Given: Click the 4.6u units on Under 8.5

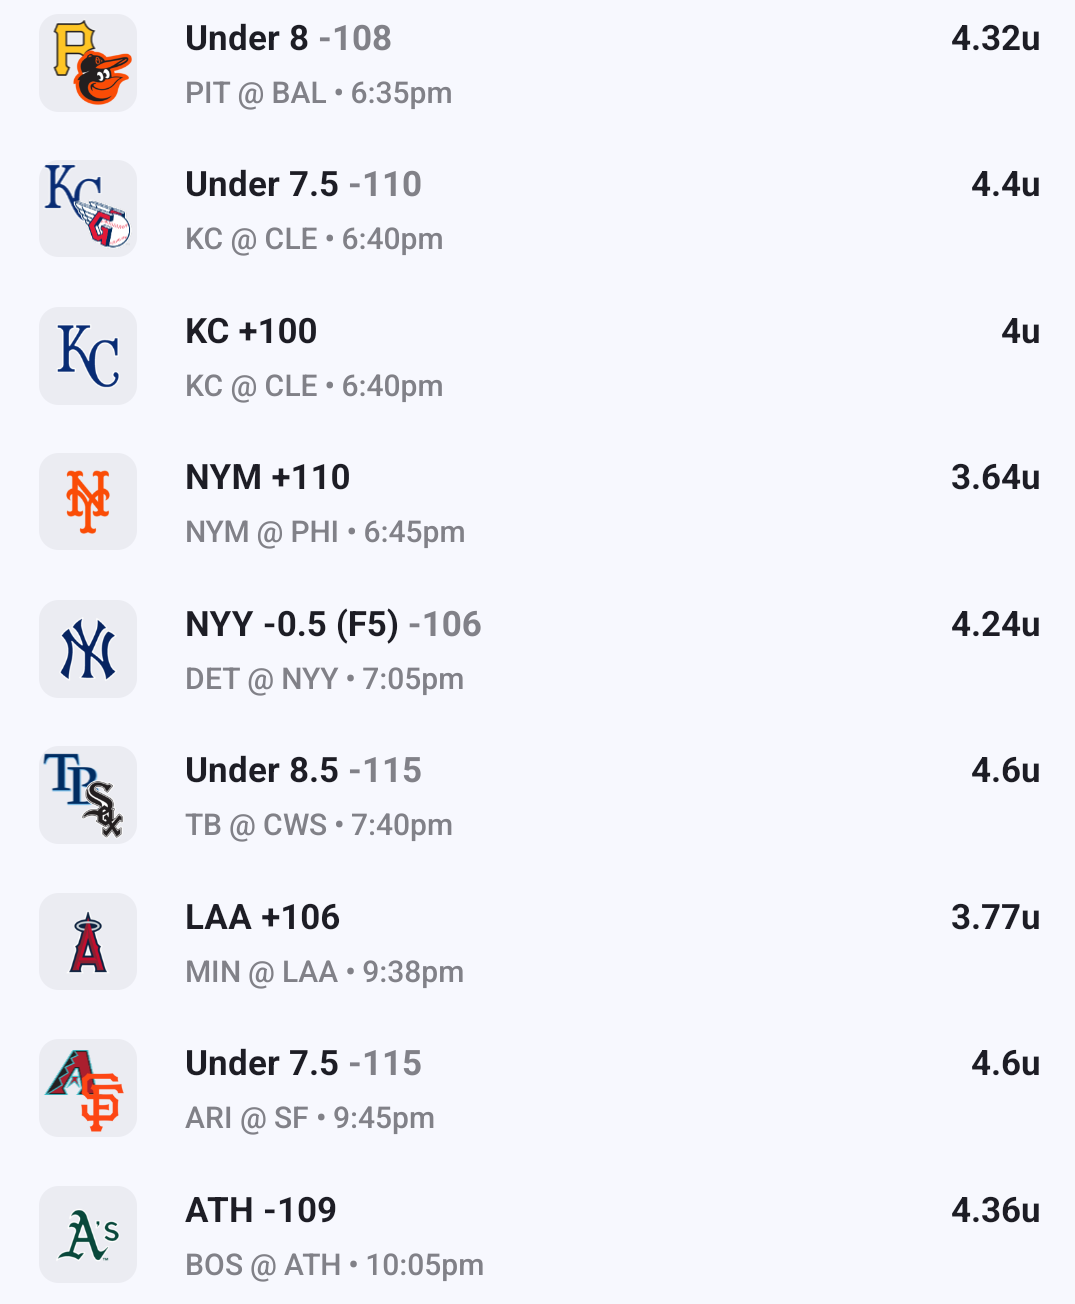Looking at the screenshot, I should click(x=1005, y=770).
